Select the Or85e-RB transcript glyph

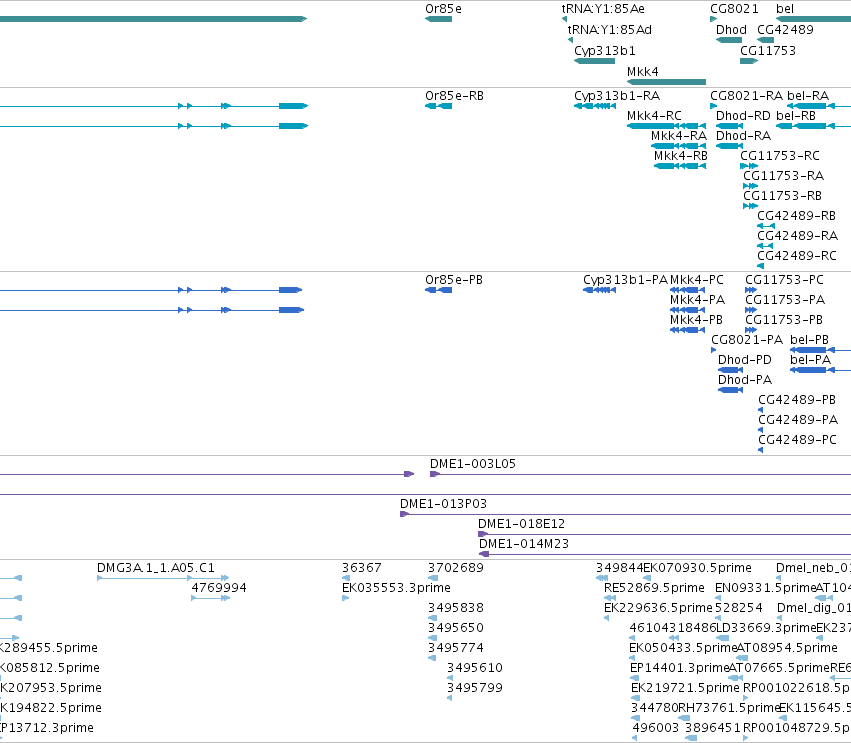click(439, 106)
